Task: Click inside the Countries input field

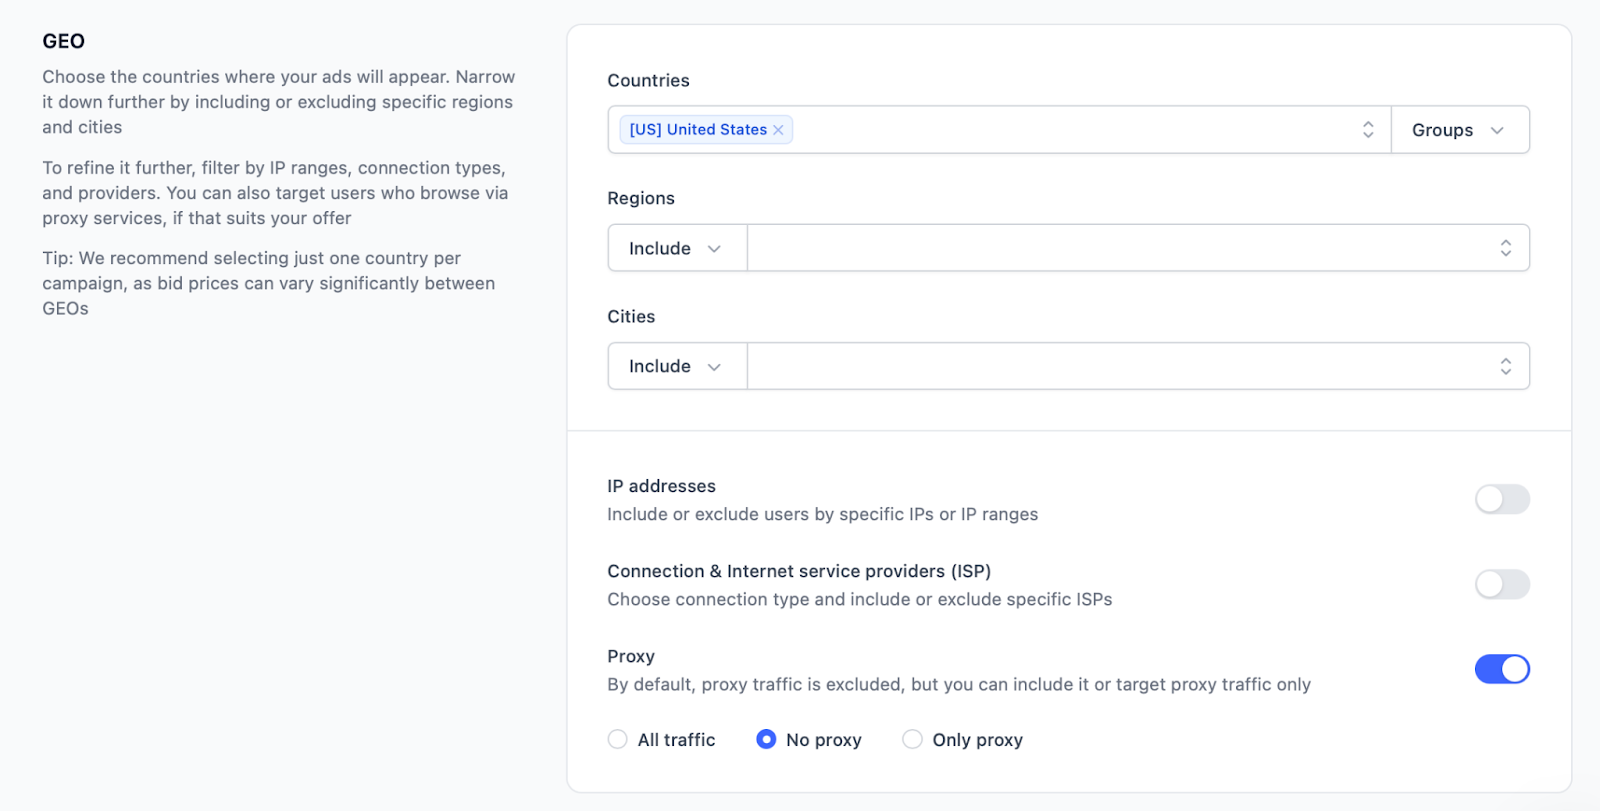Action: pos(1070,130)
